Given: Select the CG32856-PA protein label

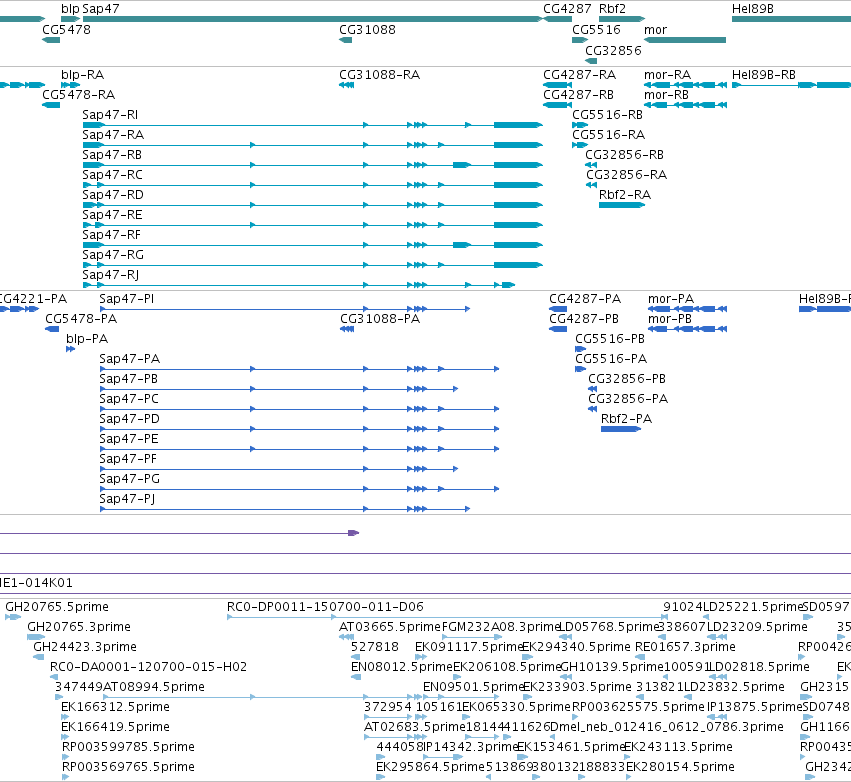Looking at the screenshot, I should [628, 399].
